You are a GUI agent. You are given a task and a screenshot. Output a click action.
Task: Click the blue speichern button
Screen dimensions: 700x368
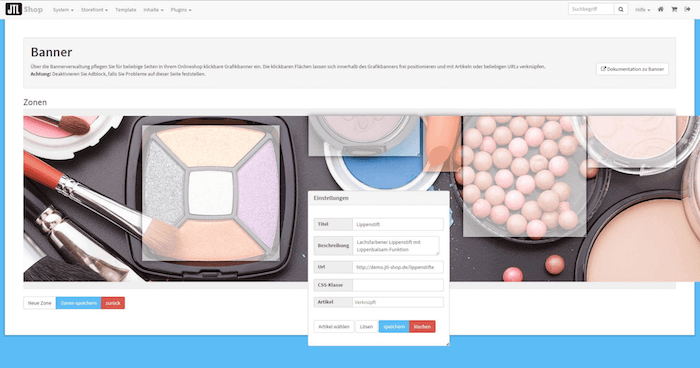pyautogui.click(x=394, y=326)
